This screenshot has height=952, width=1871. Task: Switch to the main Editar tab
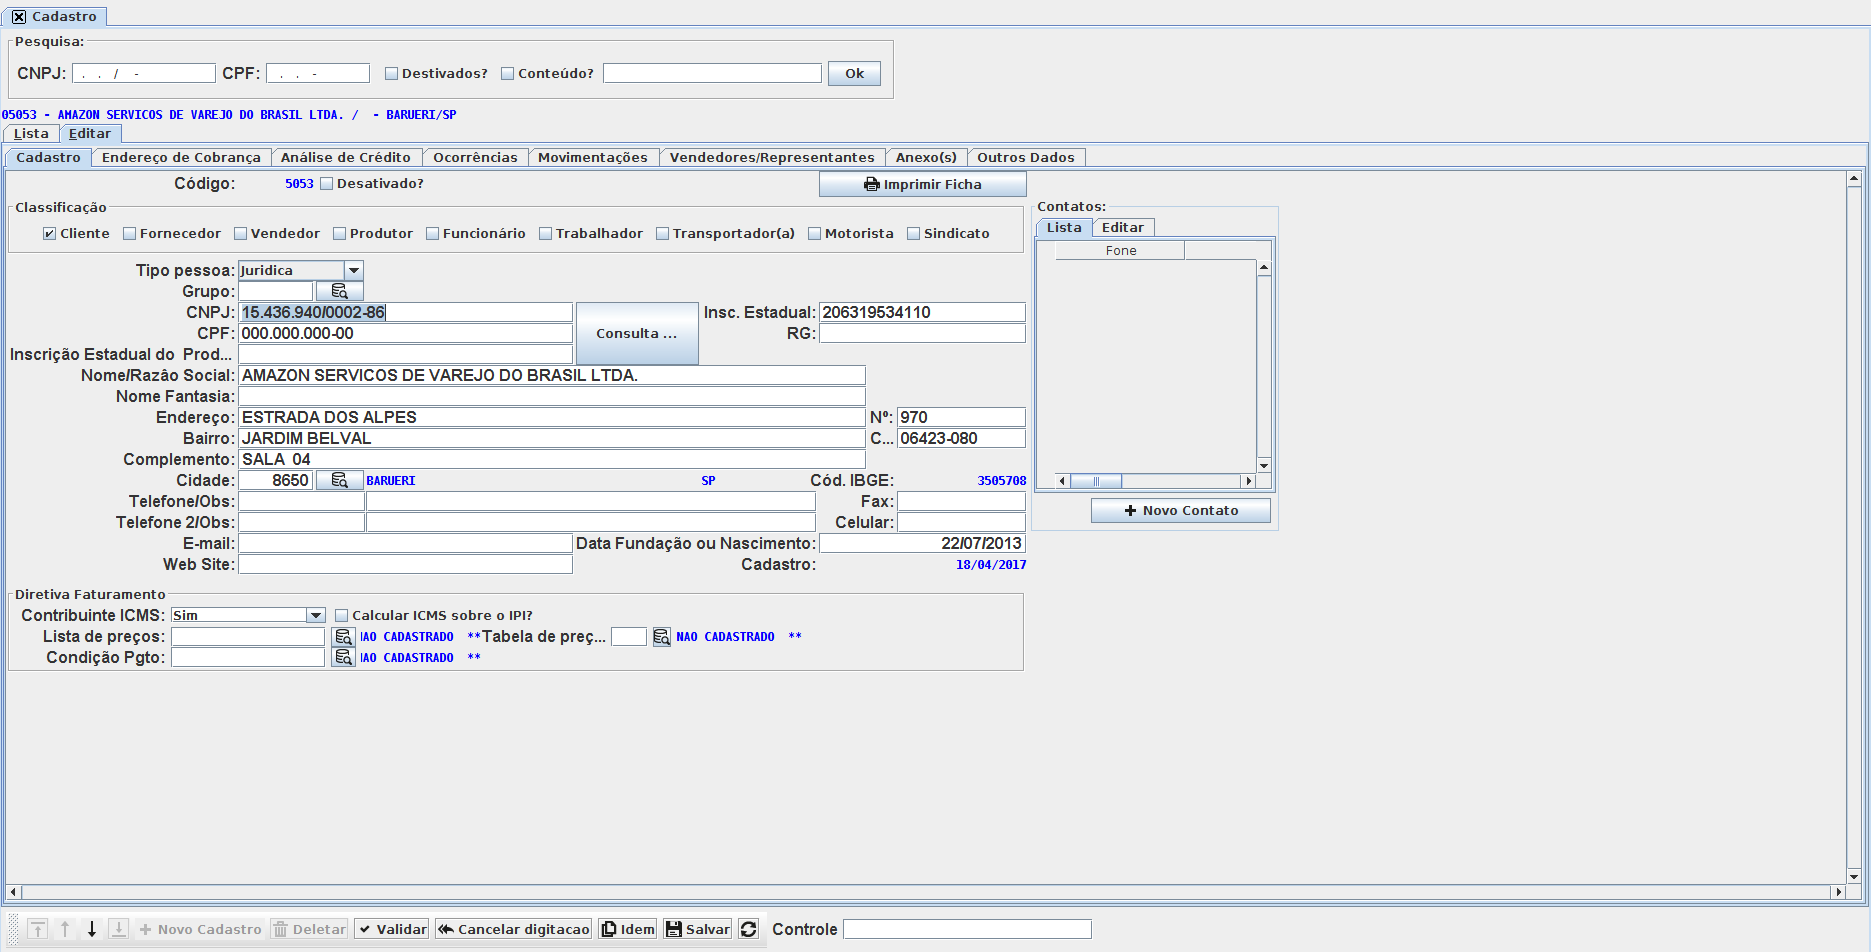coord(90,134)
